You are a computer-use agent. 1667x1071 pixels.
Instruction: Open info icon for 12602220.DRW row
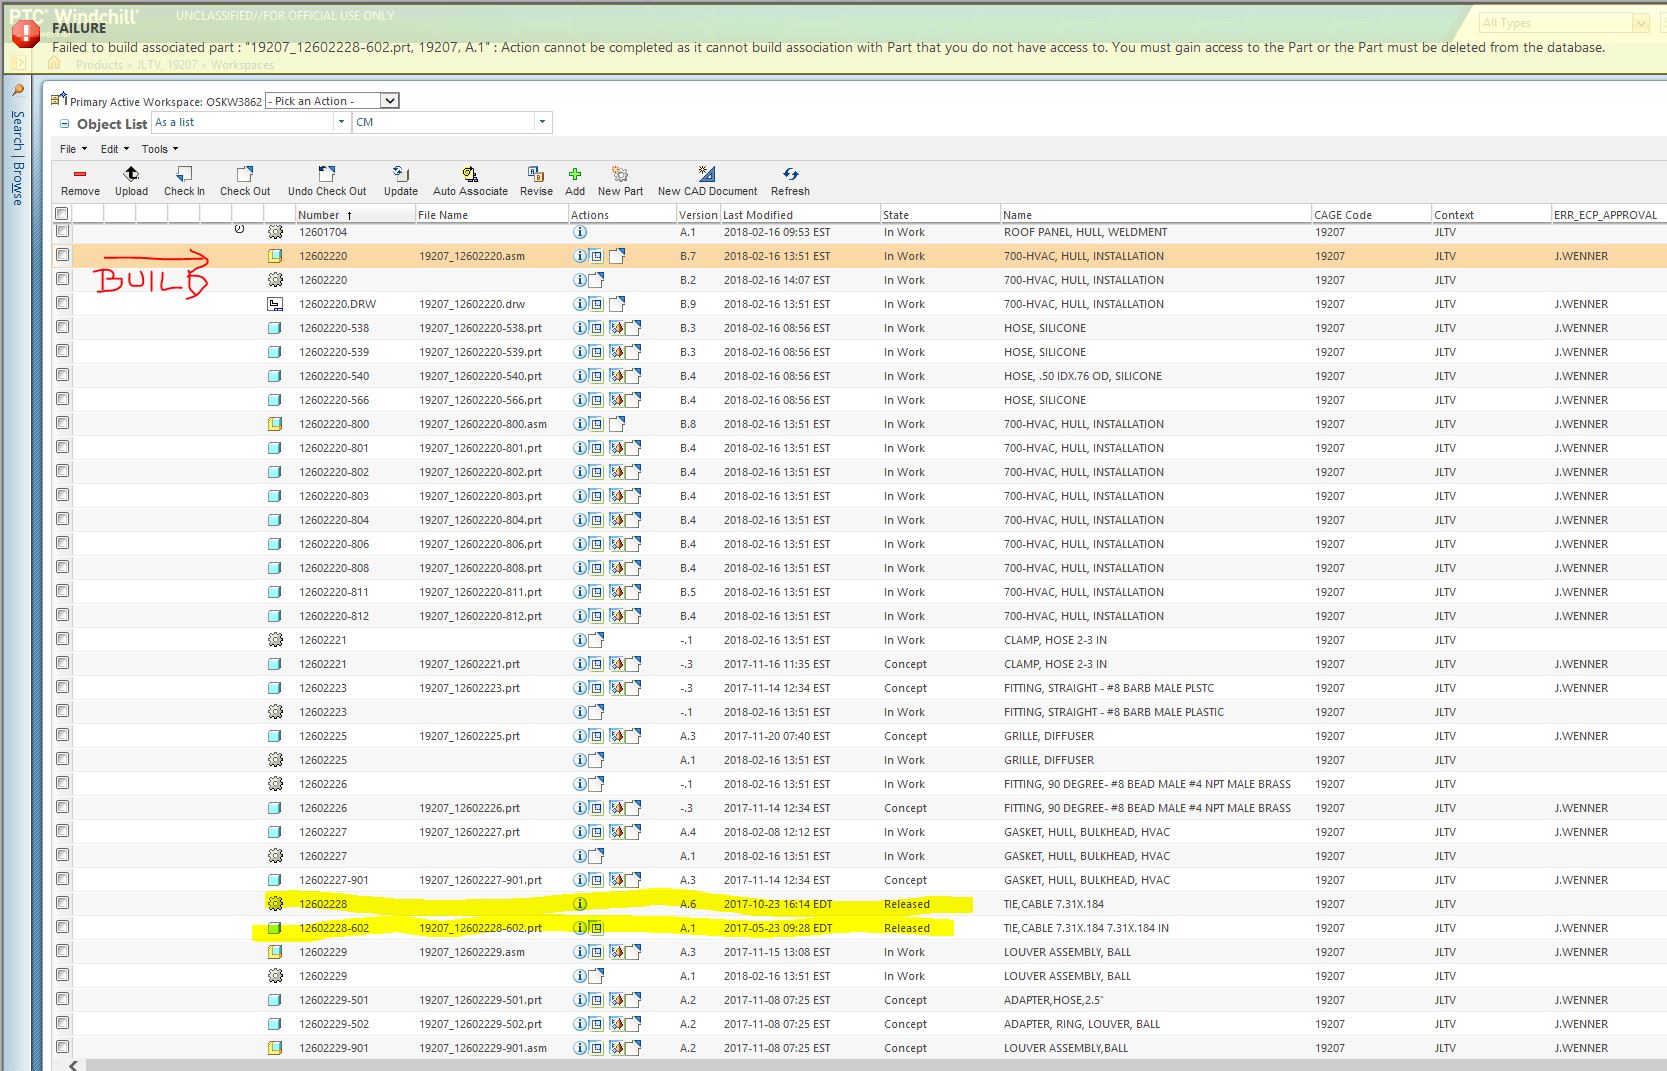point(580,304)
